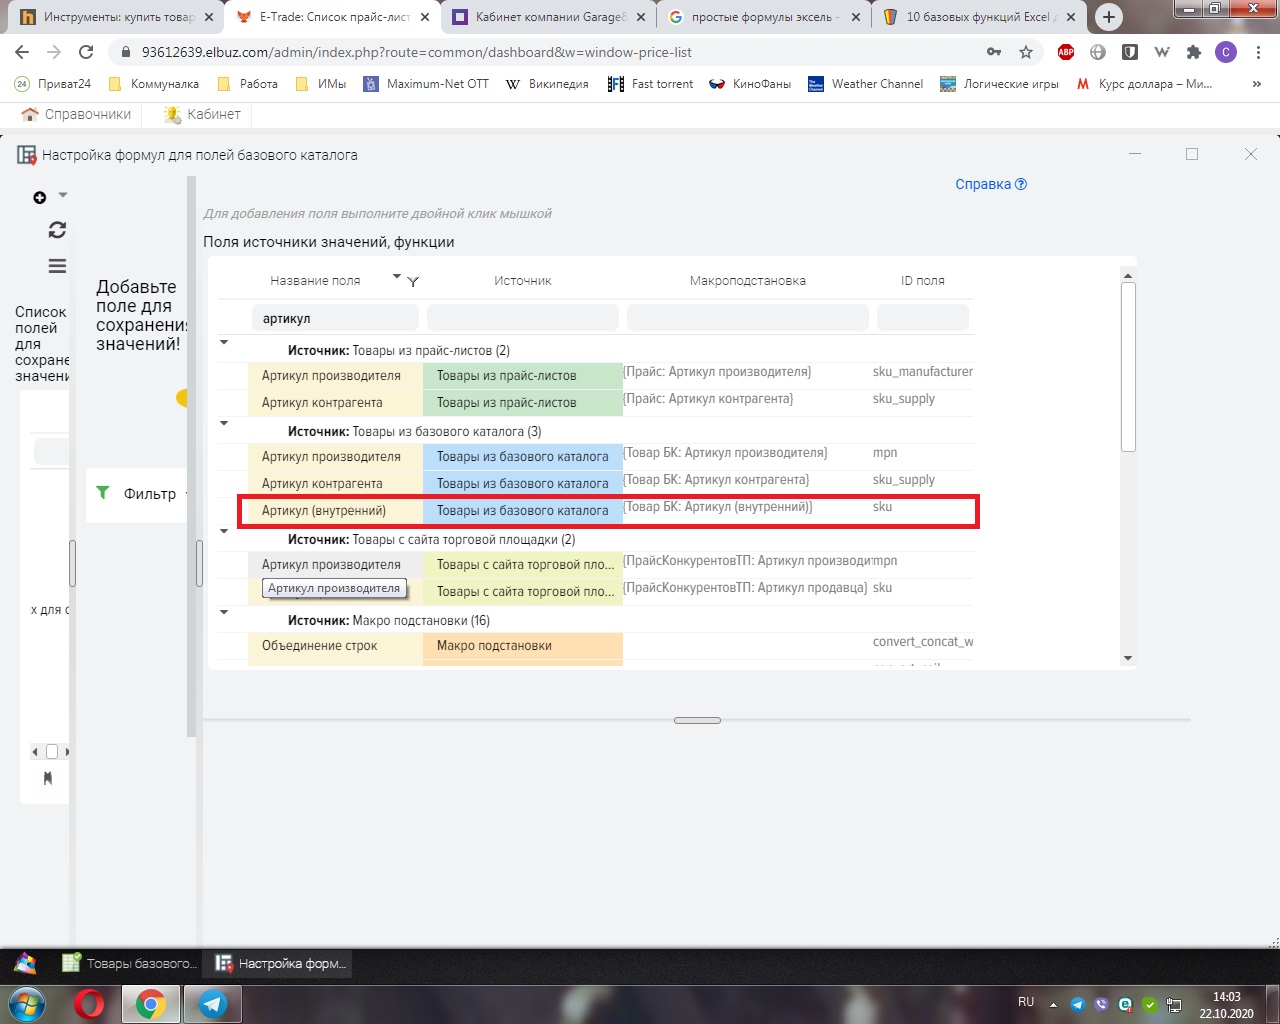This screenshot has height=1024, width=1280.
Task: Click the empty Макроподстановка filter input
Action: pyautogui.click(x=748, y=318)
